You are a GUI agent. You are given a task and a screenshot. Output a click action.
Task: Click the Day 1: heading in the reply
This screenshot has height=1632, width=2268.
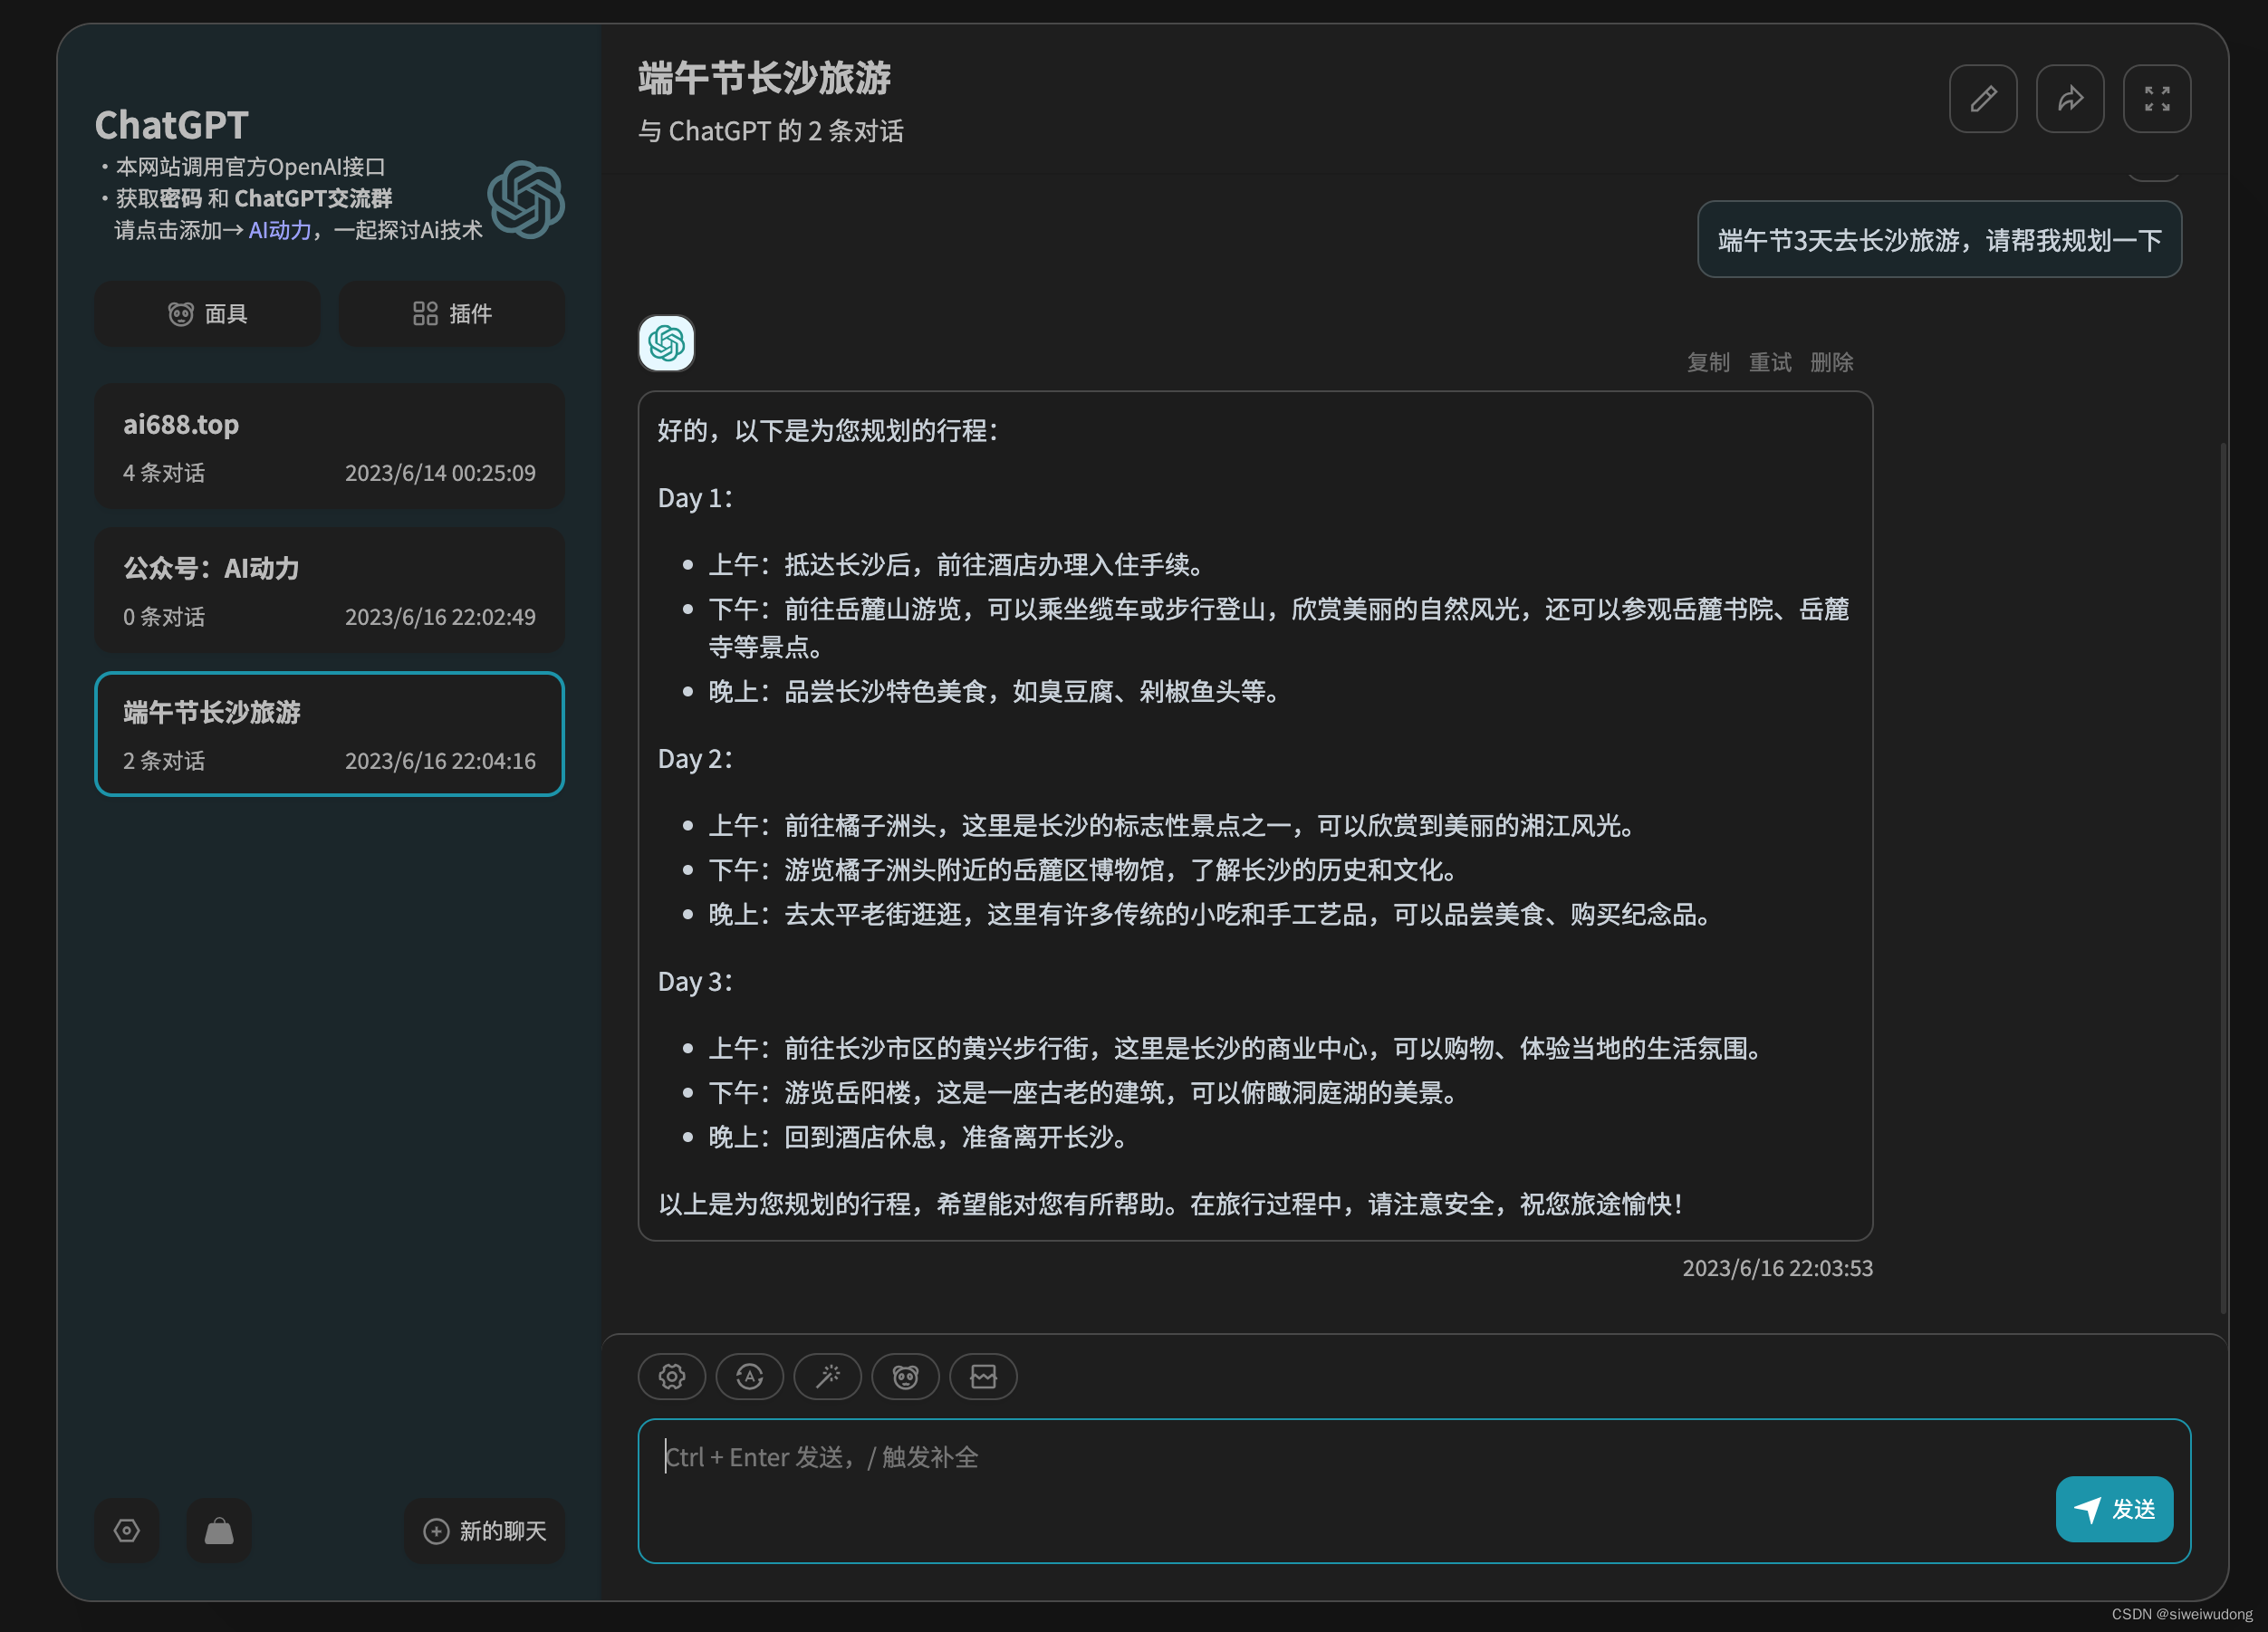(x=695, y=498)
